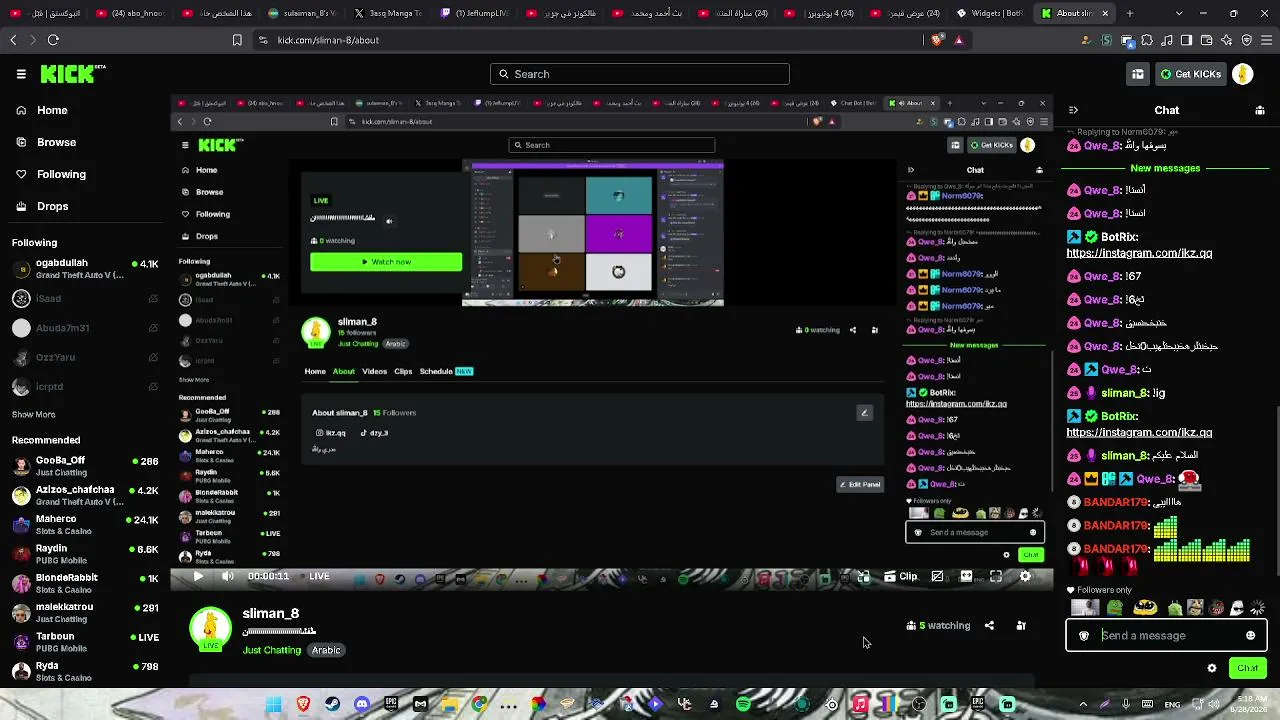
Task: Toggle fullscreen on the stream player
Action: pyautogui.click(x=996, y=576)
